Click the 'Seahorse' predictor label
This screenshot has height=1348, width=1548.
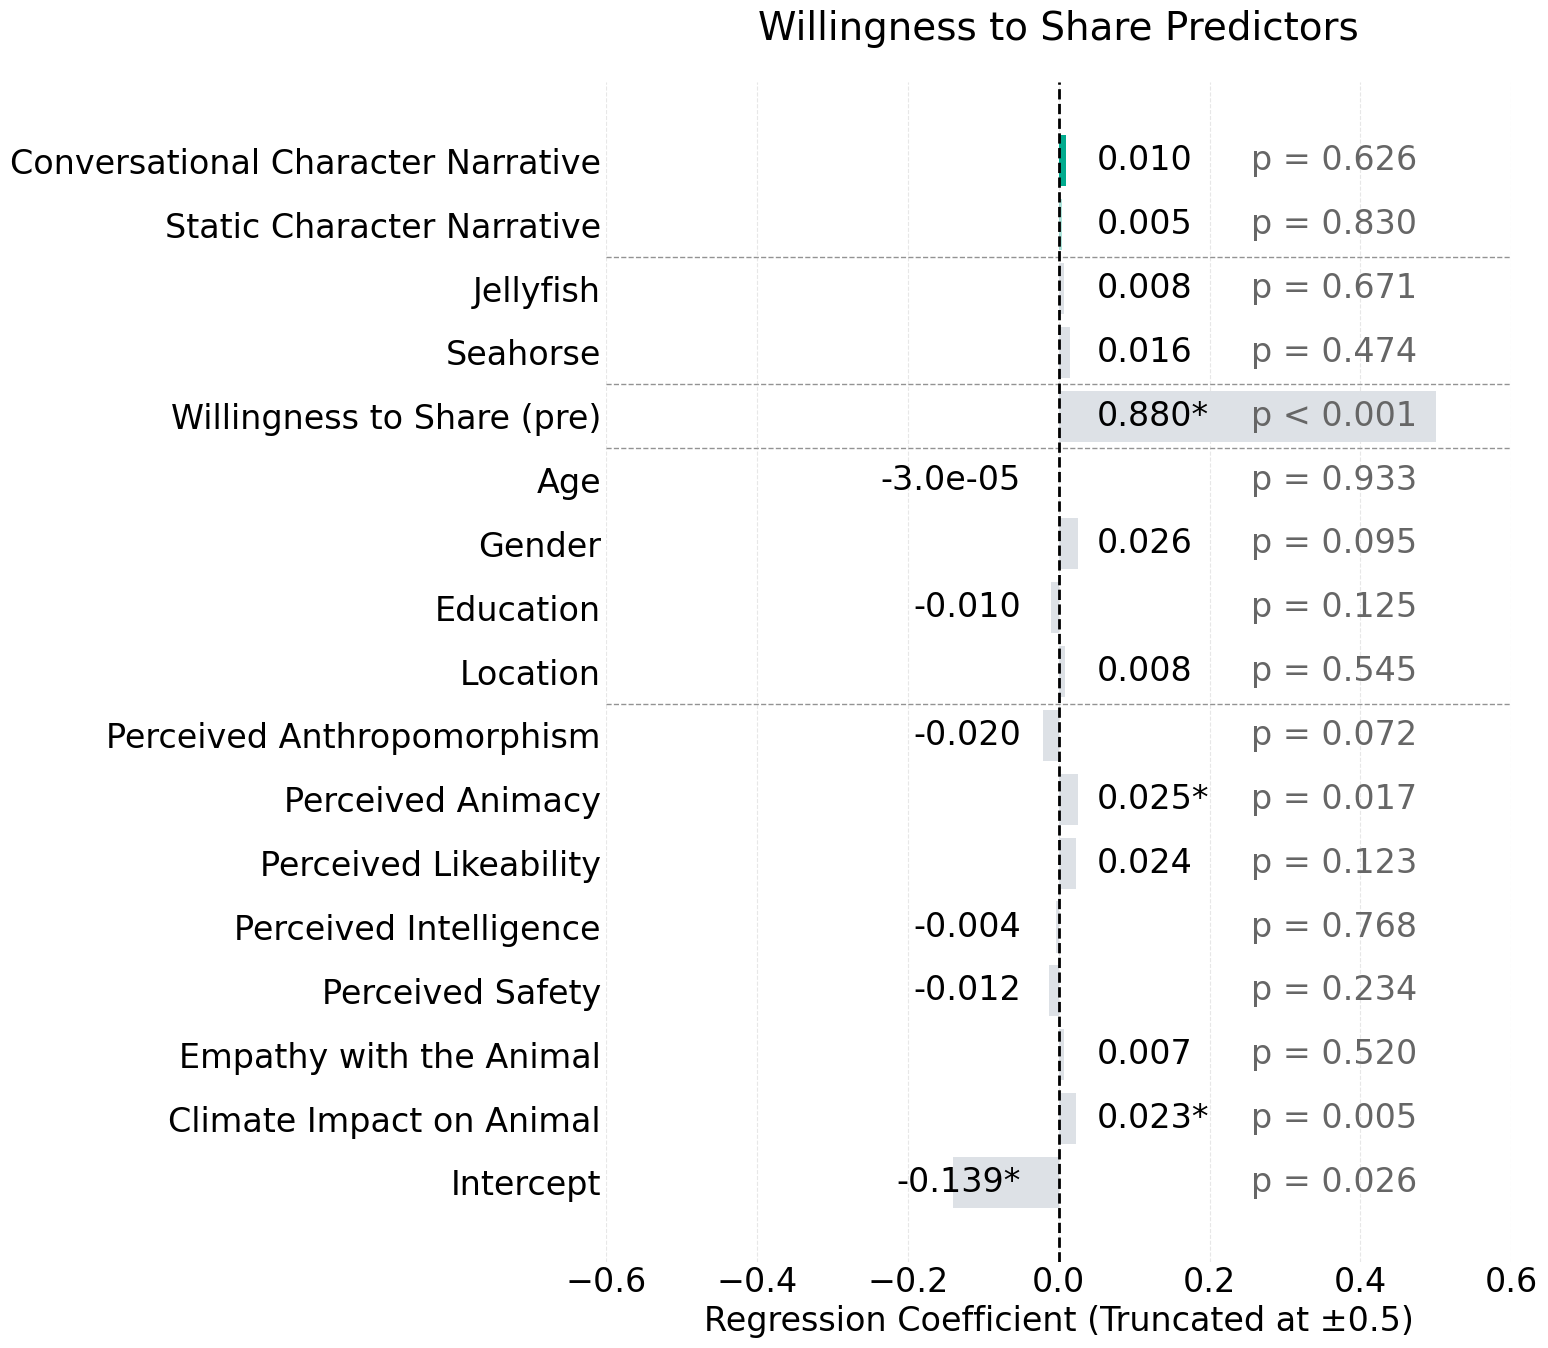[x=523, y=353]
